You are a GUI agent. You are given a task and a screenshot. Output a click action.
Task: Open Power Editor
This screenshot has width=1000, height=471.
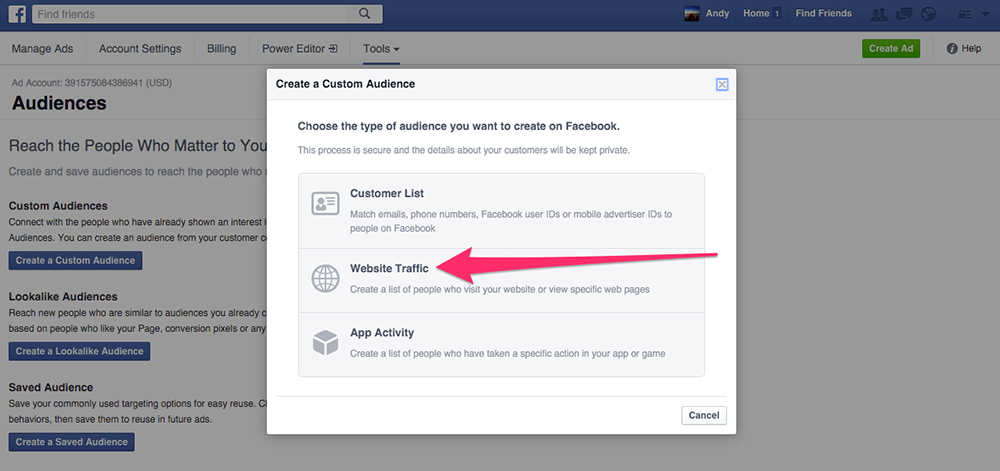click(x=299, y=49)
